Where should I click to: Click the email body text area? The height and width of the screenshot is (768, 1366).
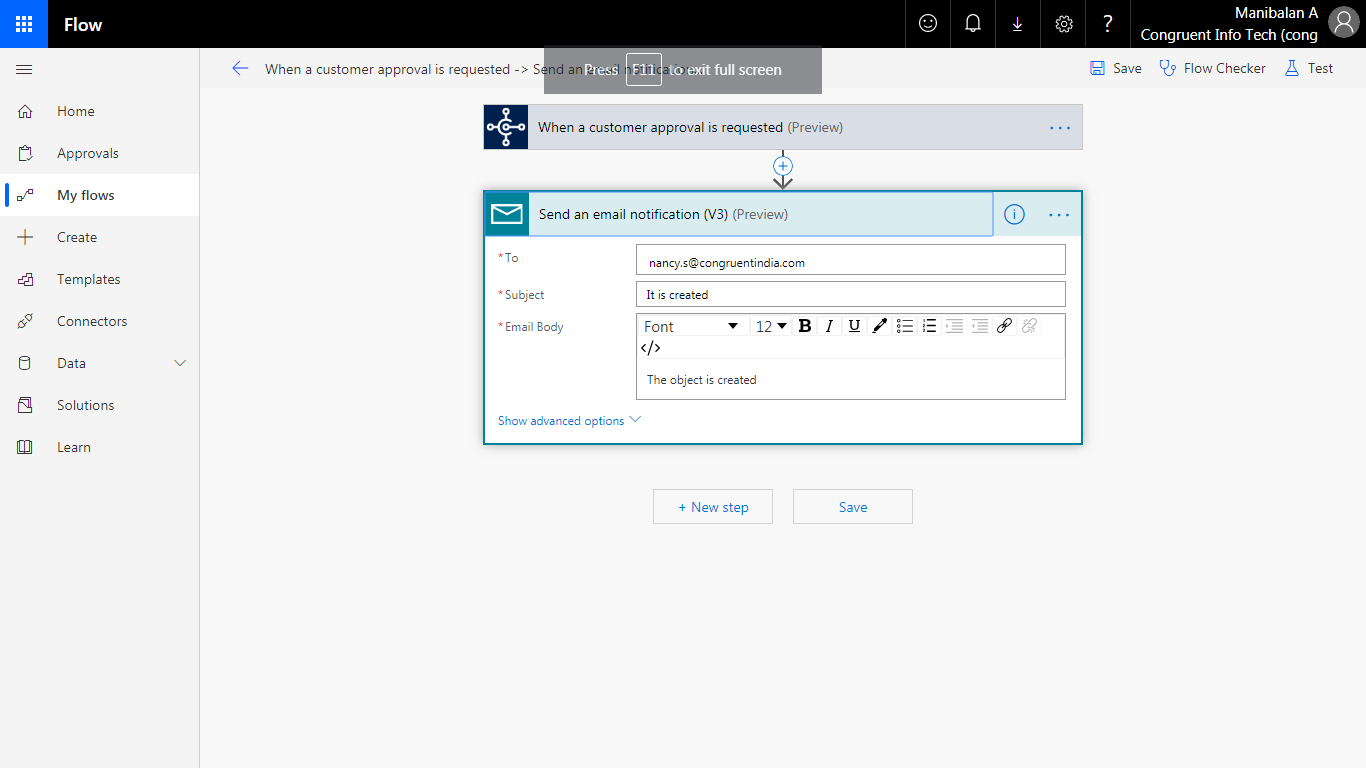coord(851,380)
